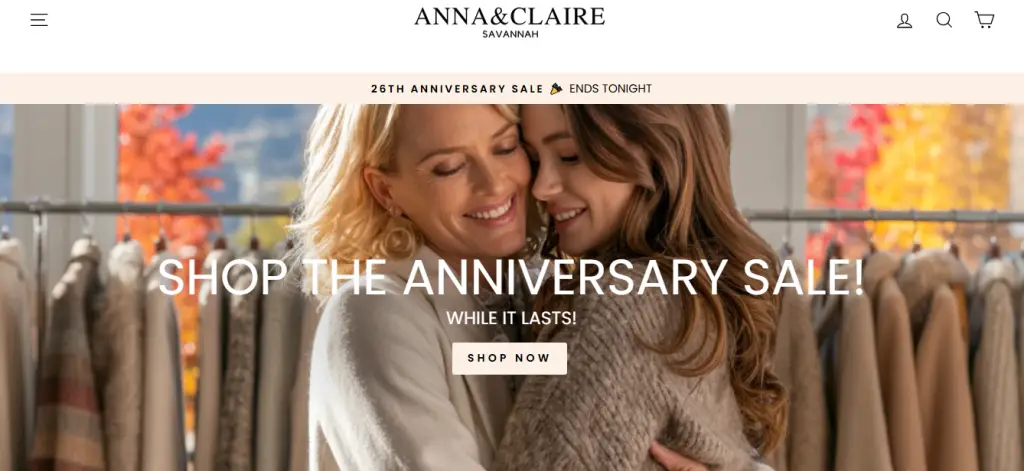
Task: Click the ENDS TONIGHT announcement text
Action: pos(610,88)
